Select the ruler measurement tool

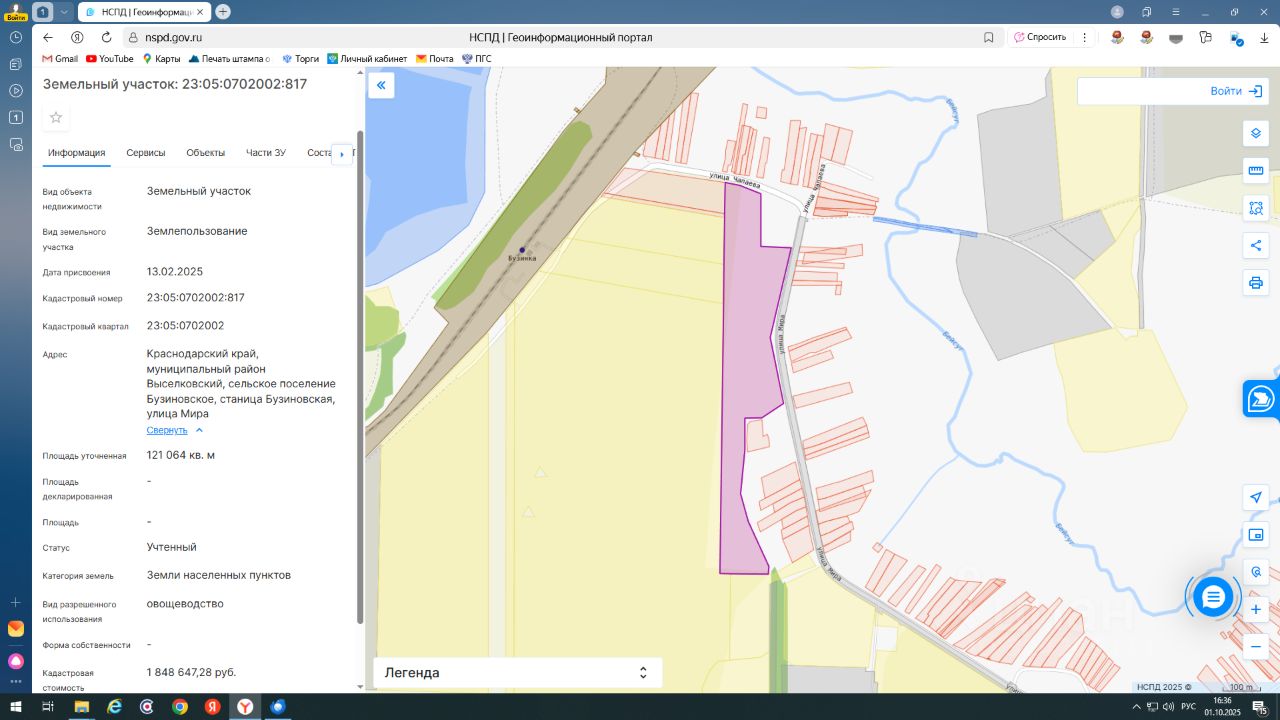(x=1256, y=171)
